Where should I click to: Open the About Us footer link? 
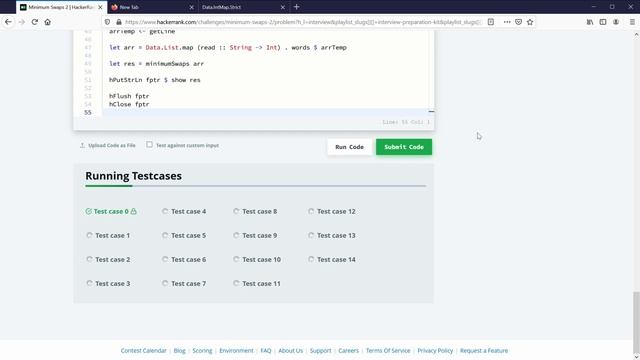(291, 351)
